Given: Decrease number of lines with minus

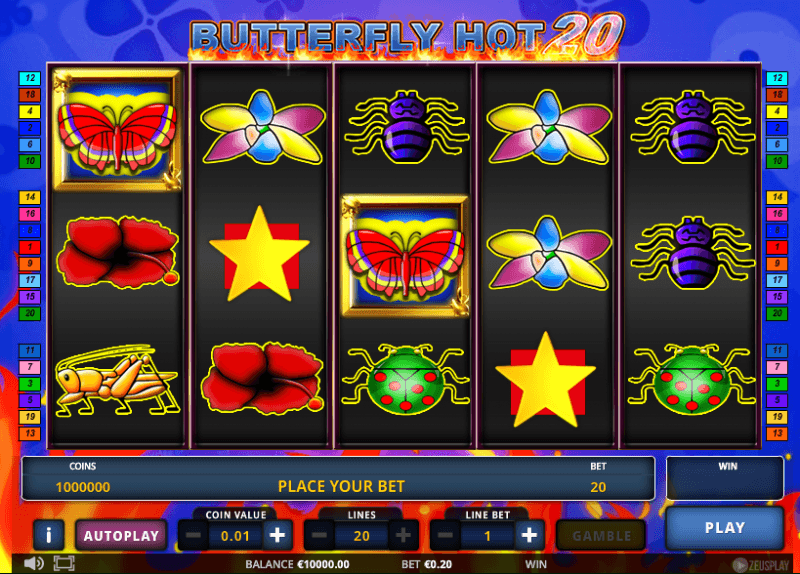Looking at the screenshot, I should (319, 536).
